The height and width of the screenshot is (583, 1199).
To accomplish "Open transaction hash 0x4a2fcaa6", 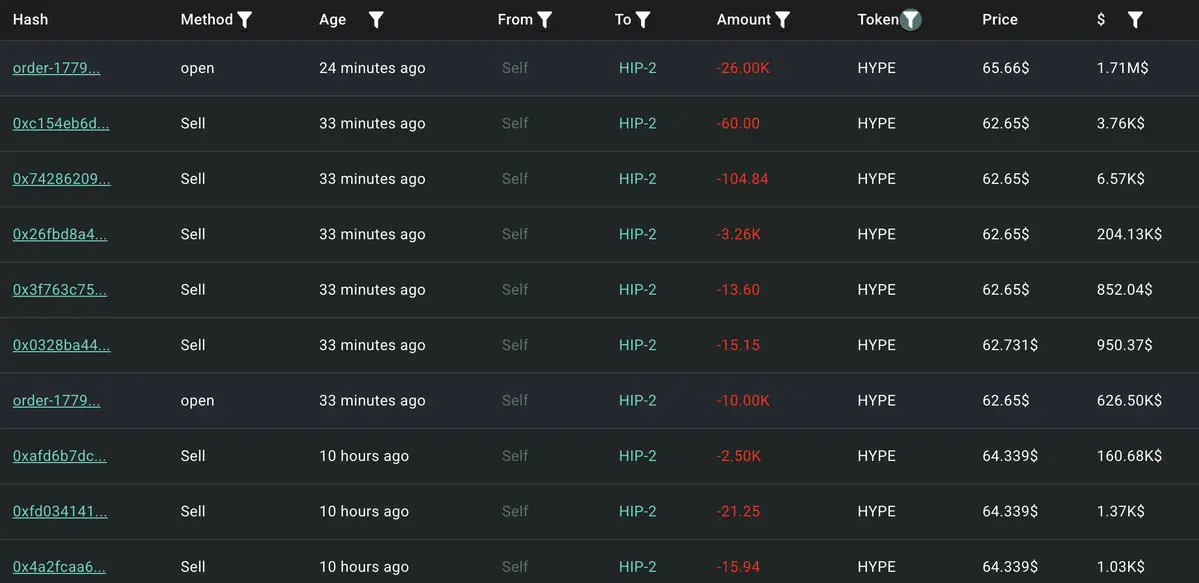I will (60, 567).
